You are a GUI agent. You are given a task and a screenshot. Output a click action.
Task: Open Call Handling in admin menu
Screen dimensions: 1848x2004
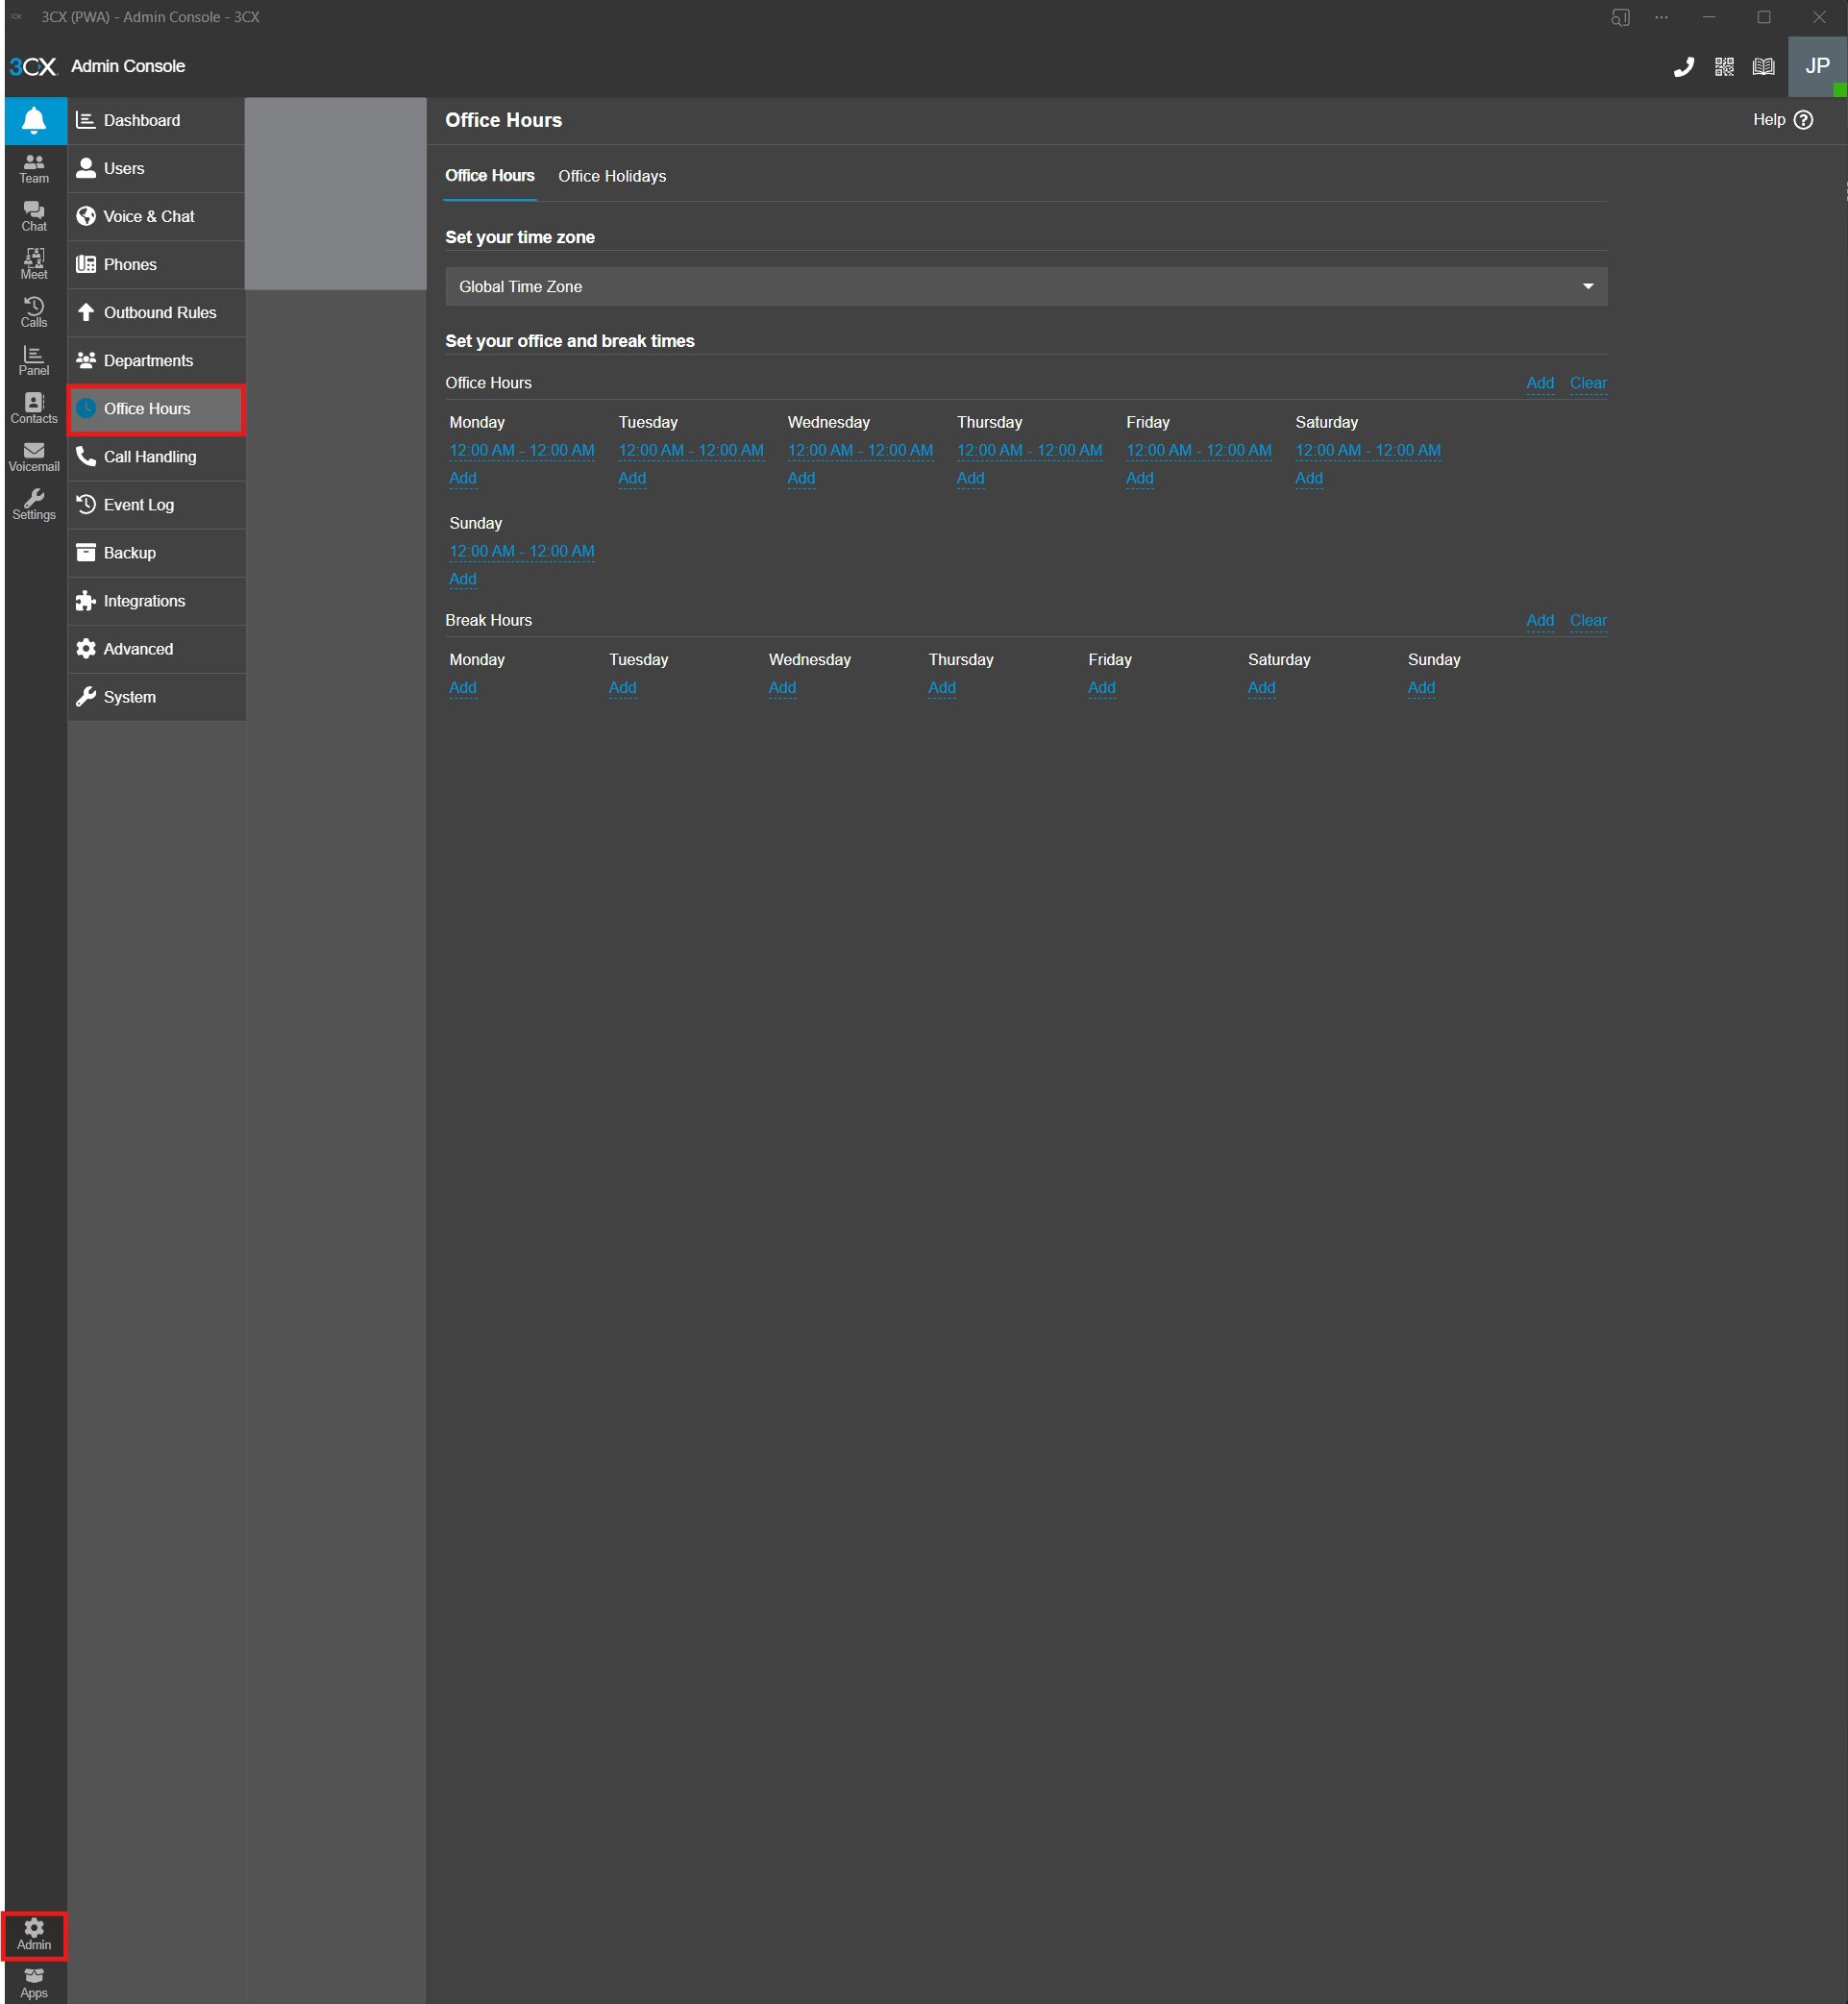point(150,457)
